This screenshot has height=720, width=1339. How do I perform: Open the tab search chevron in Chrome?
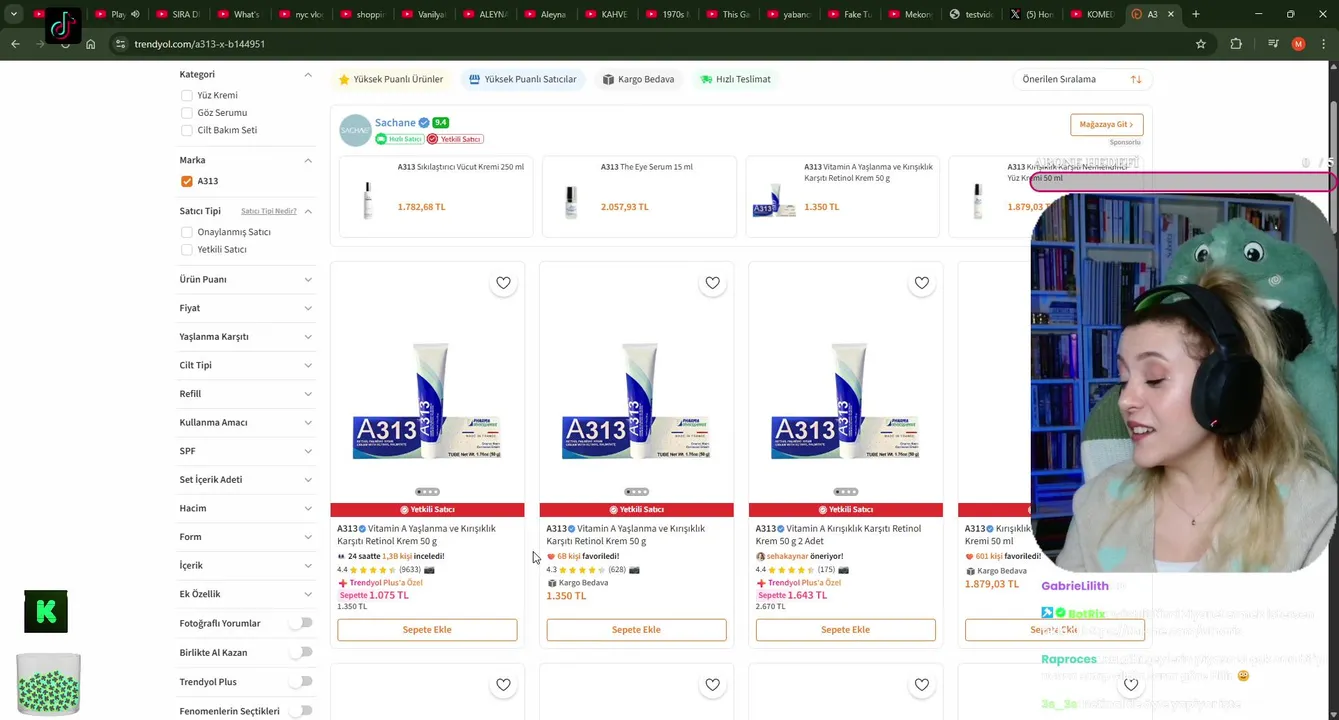(13, 14)
